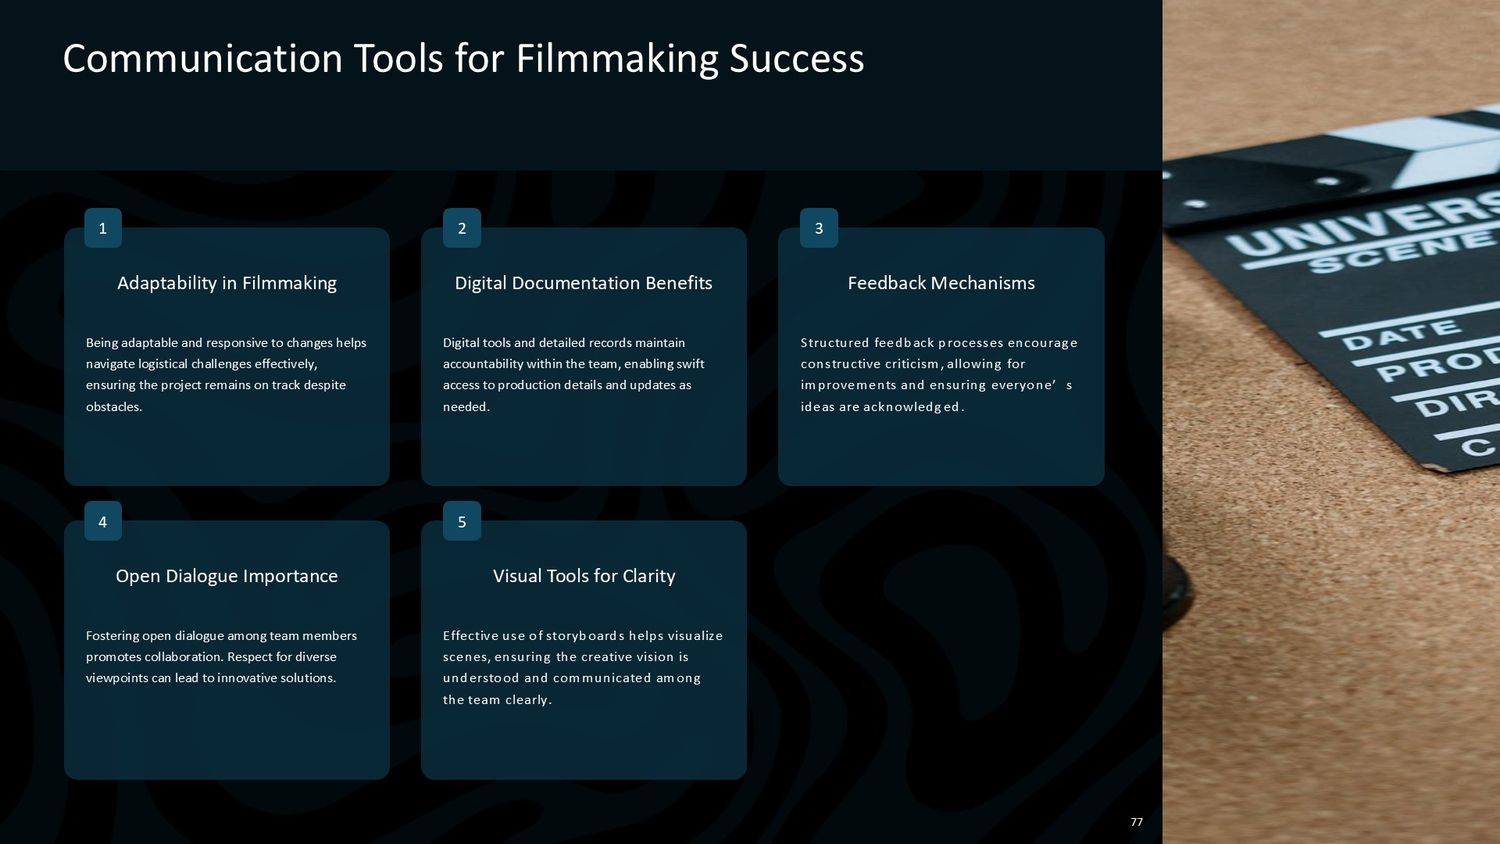
Task: Click number badge 3 on Feedback Mechanisms card
Action: [819, 228]
